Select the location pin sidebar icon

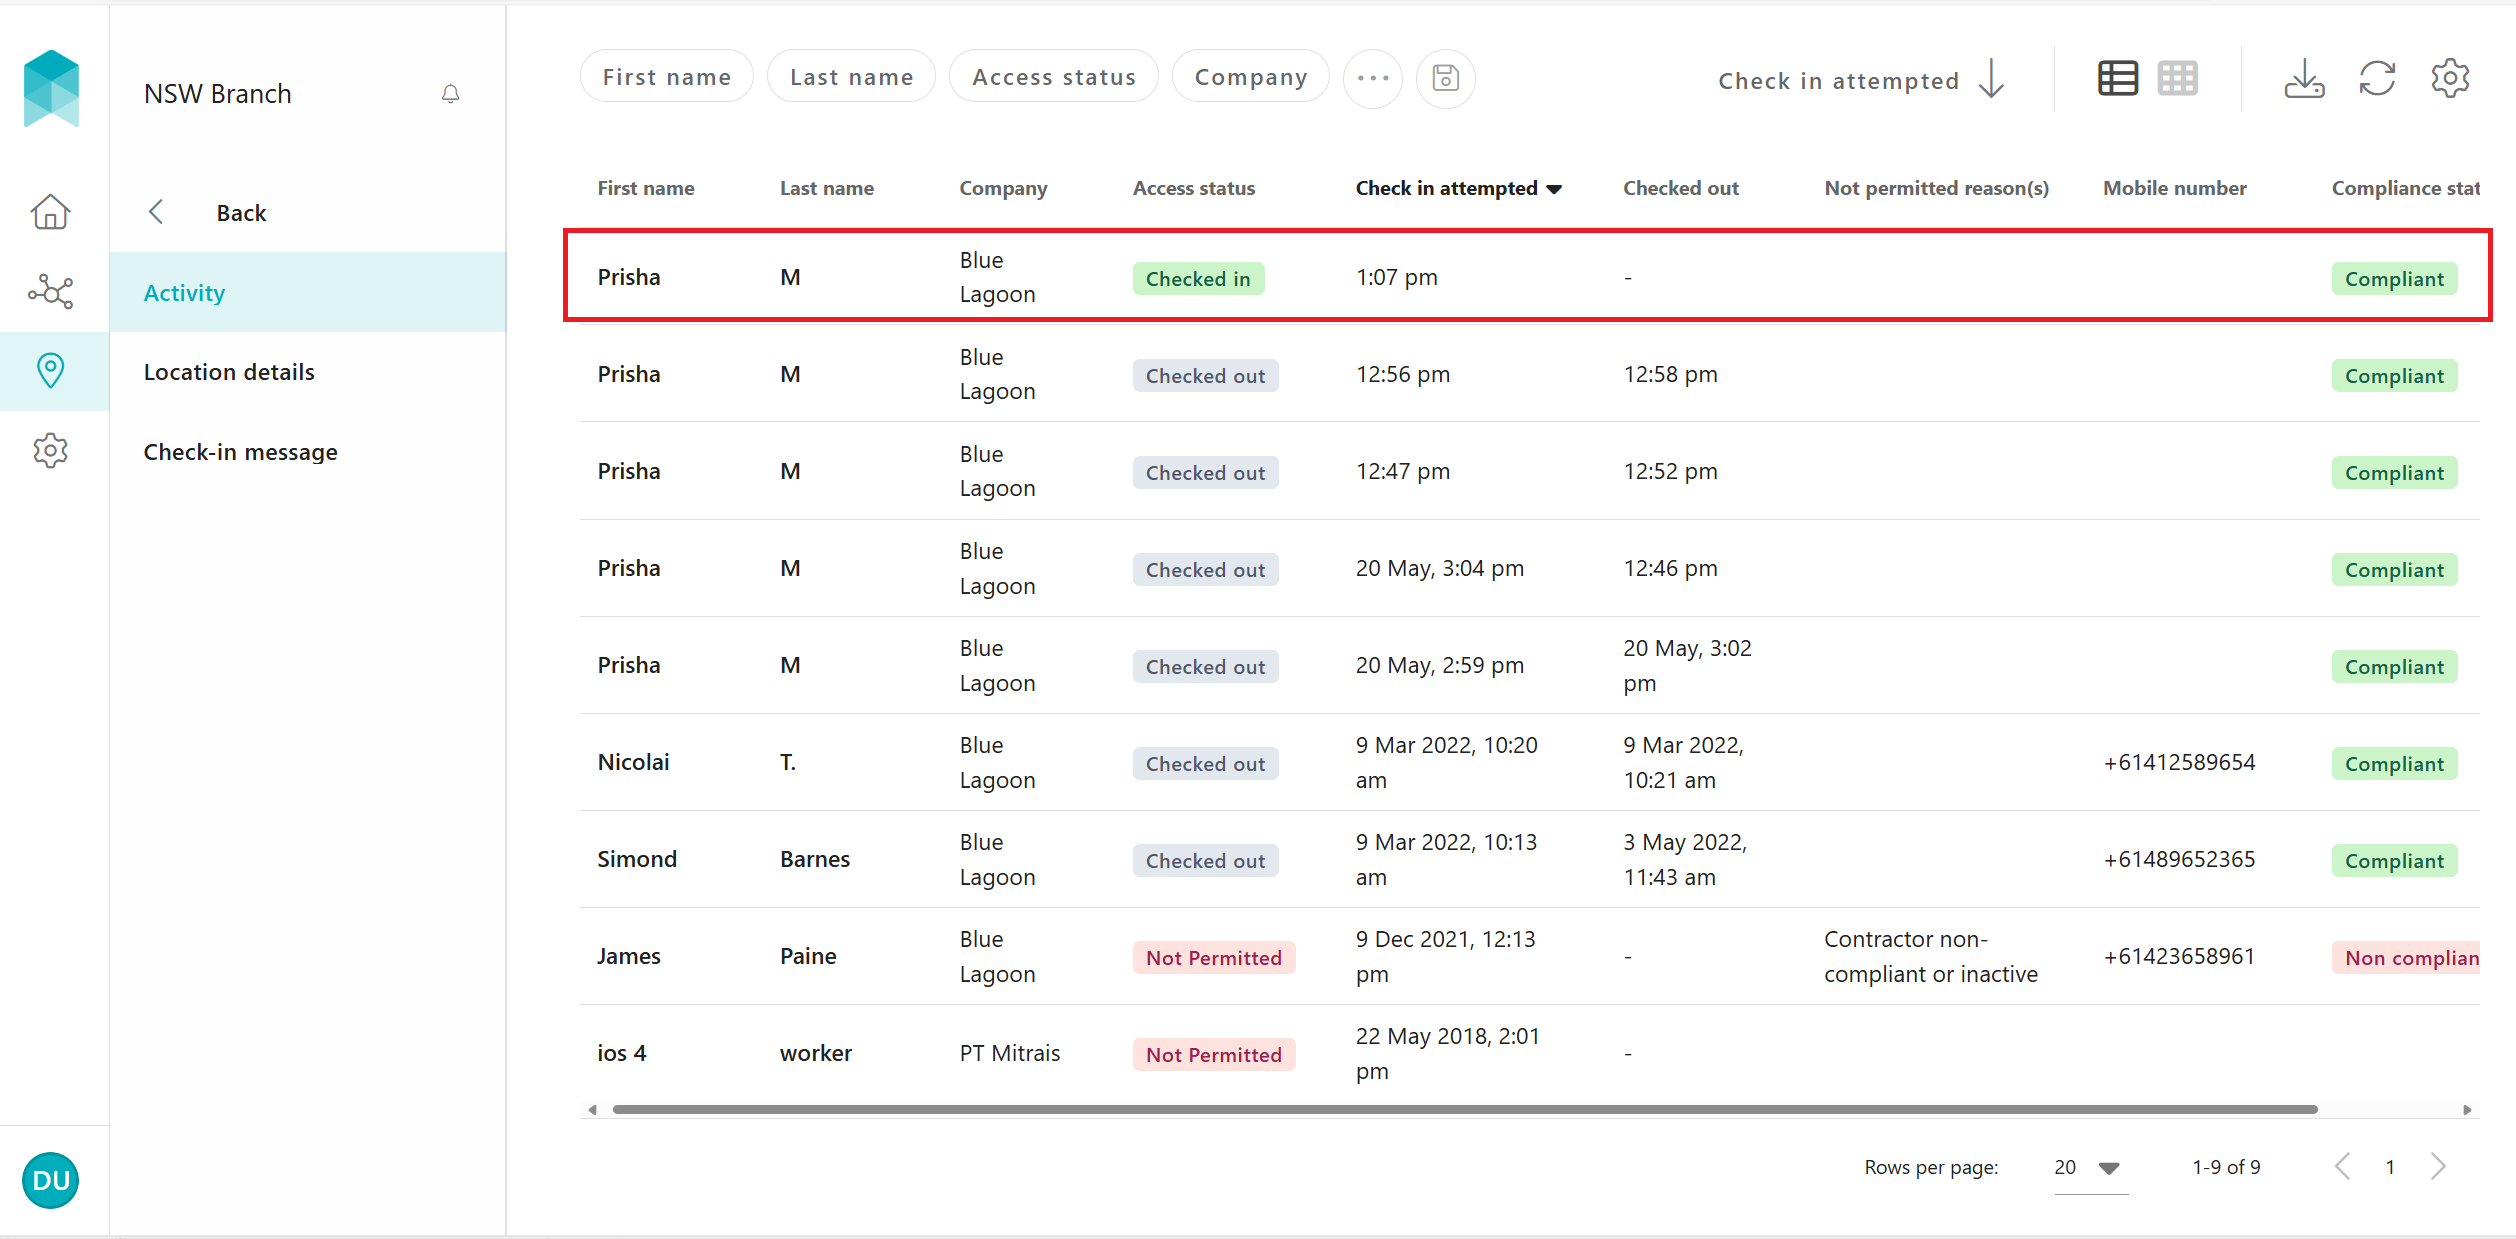coord(50,371)
